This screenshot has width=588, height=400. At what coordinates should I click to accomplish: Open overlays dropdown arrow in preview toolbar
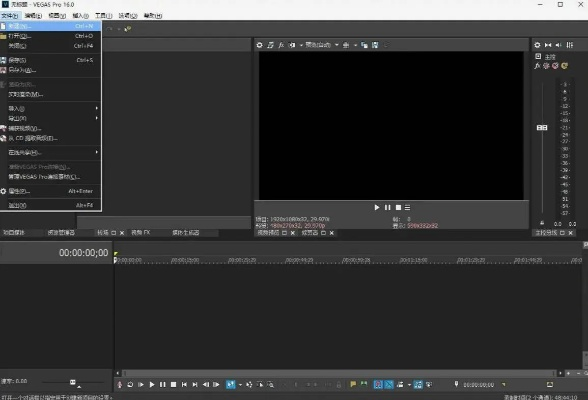[x=355, y=45]
